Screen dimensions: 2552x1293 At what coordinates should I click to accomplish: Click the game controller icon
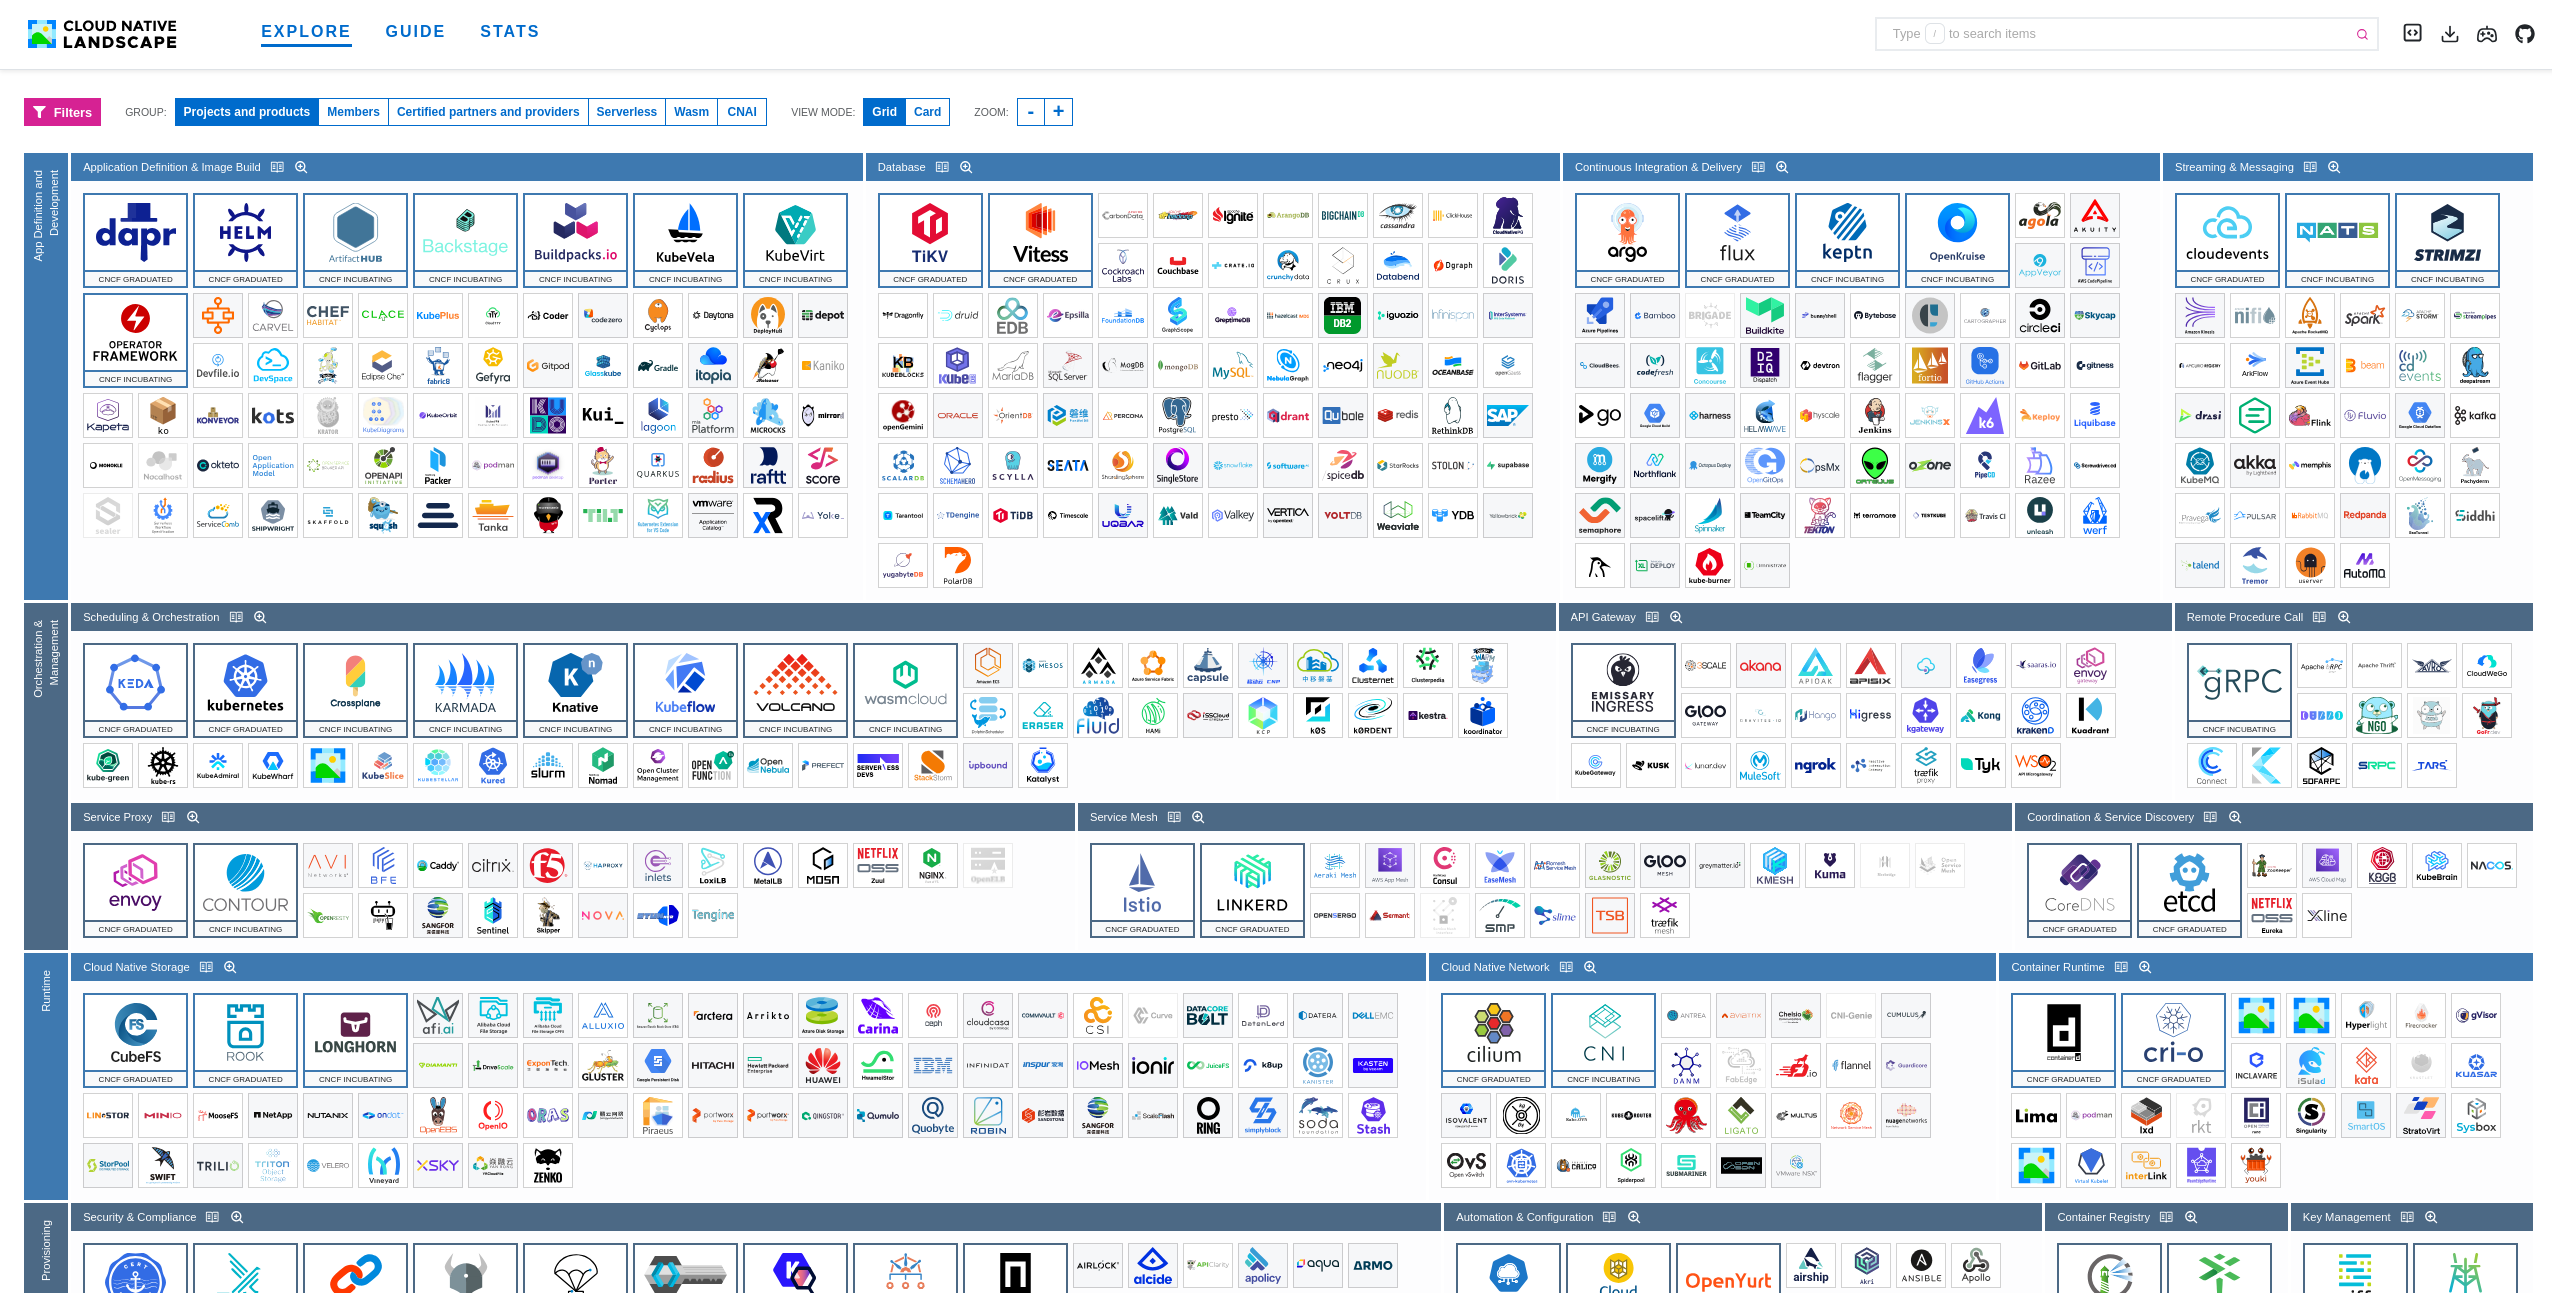2487,34
